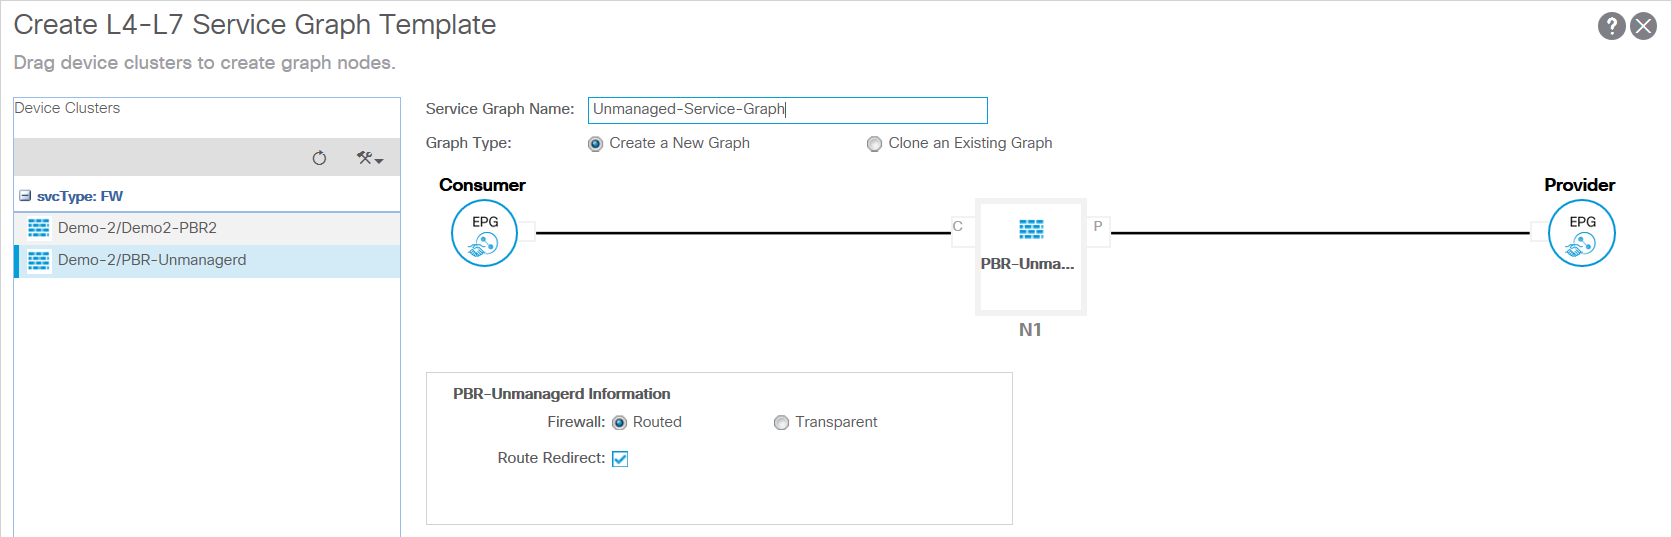This screenshot has height=537, width=1672.
Task: Click the provider connector P on node
Action: (1098, 227)
